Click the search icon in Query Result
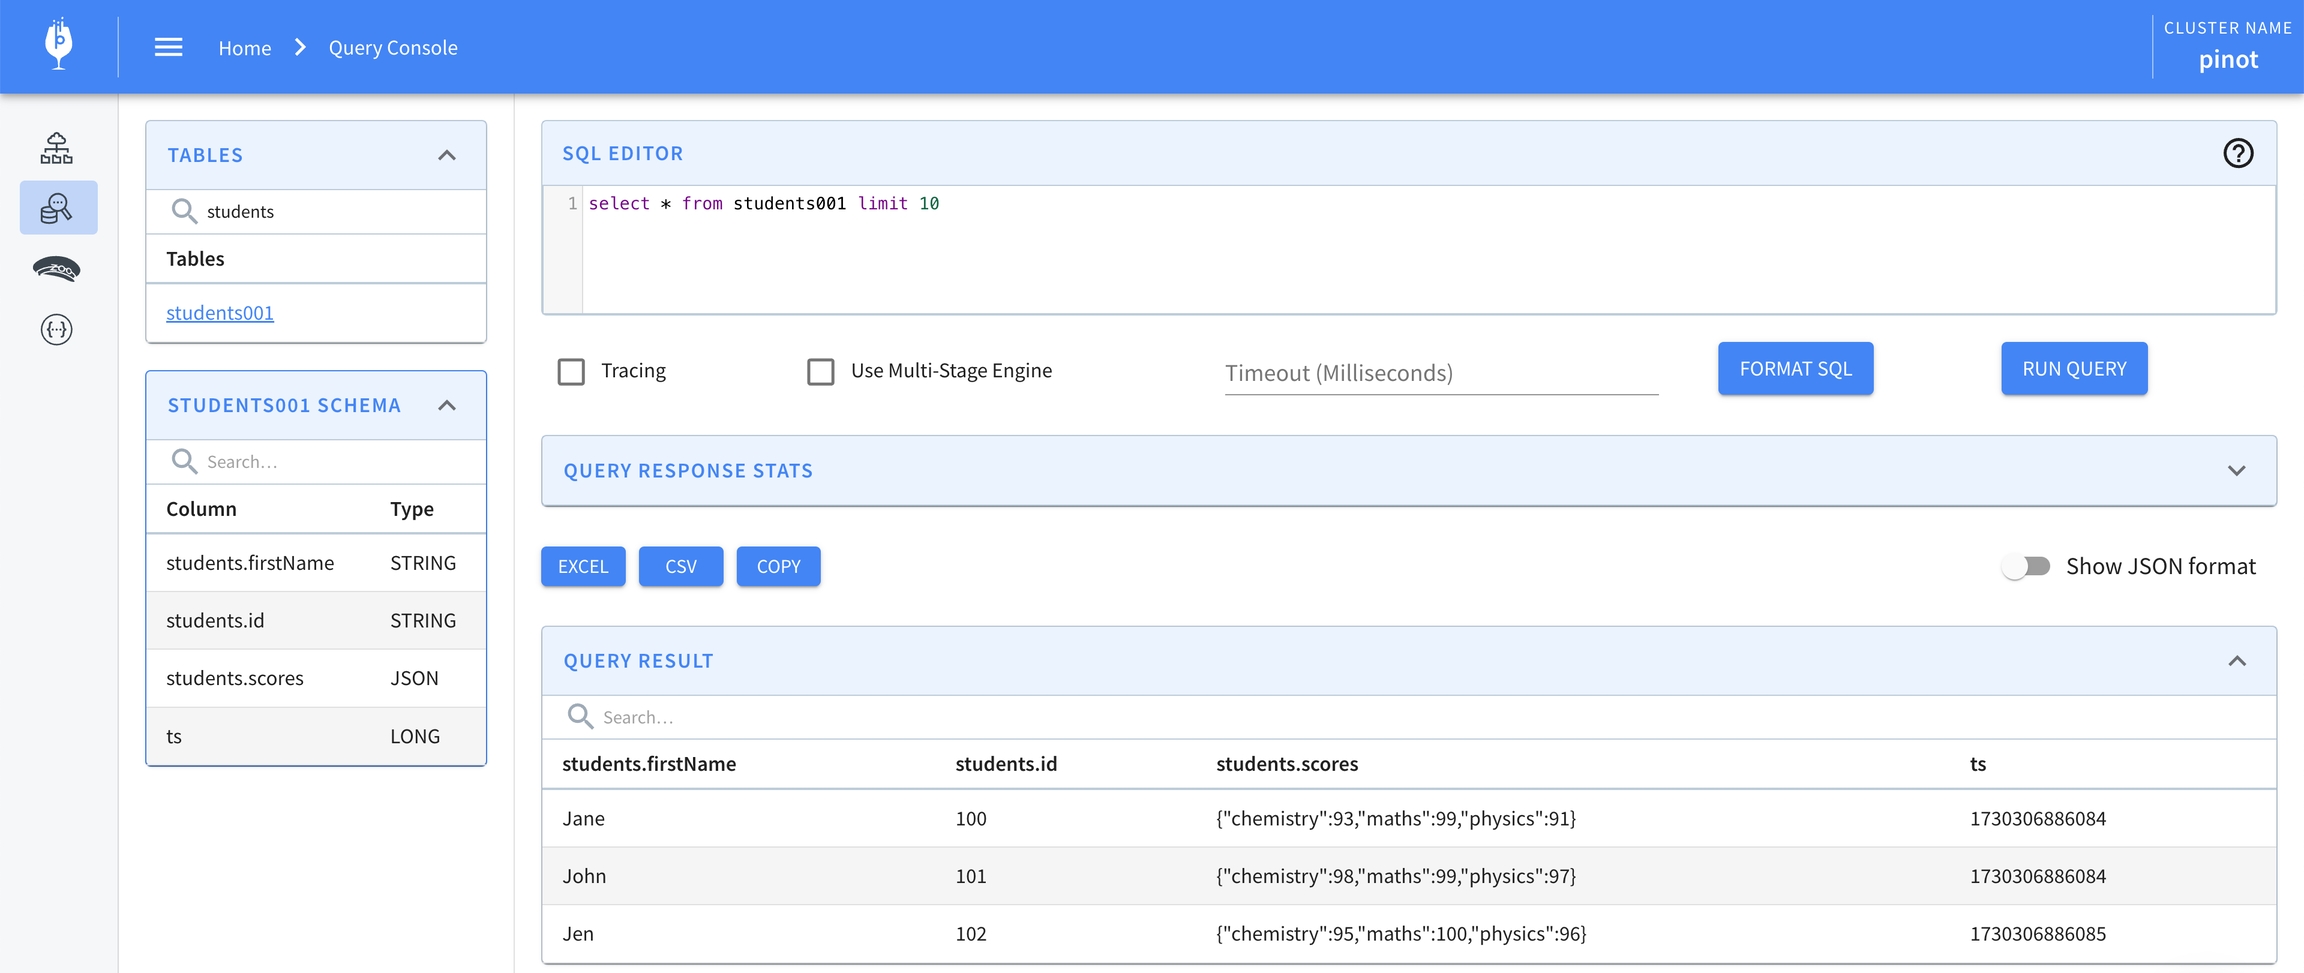Viewport: 2304px width, 973px height. (x=580, y=716)
